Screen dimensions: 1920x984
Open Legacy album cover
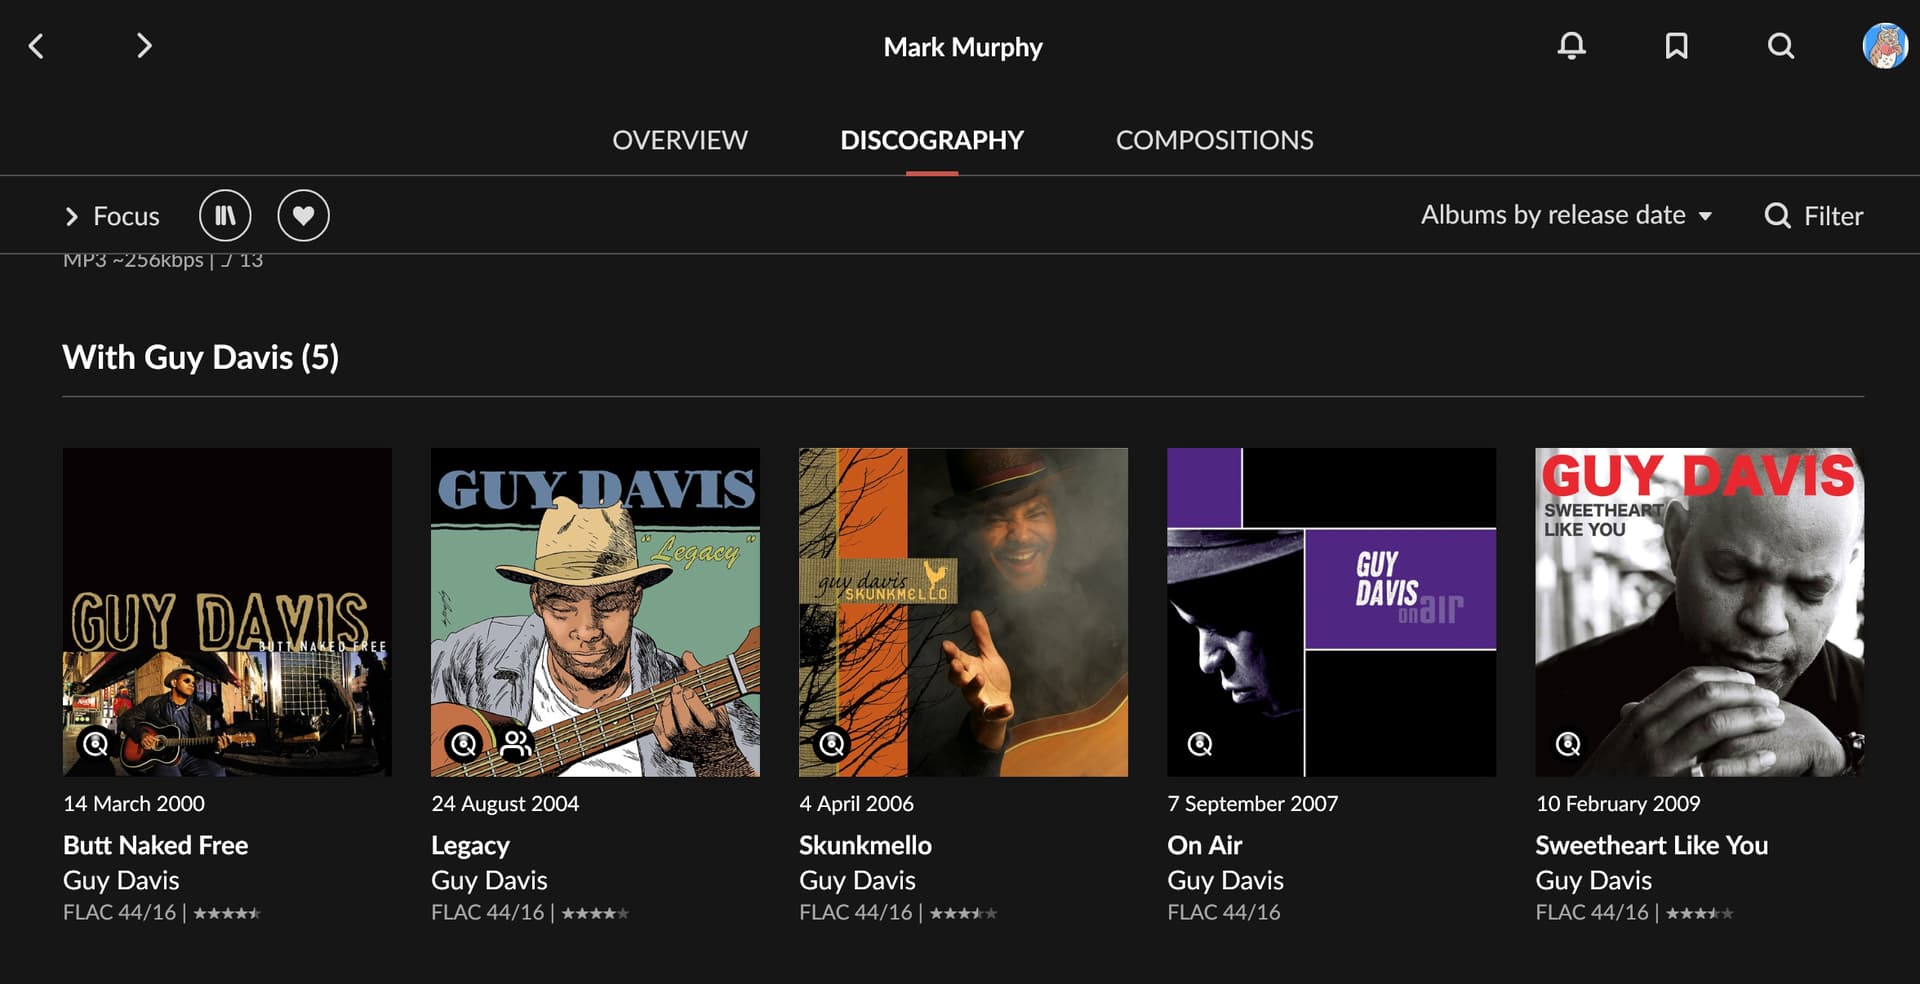click(x=595, y=612)
